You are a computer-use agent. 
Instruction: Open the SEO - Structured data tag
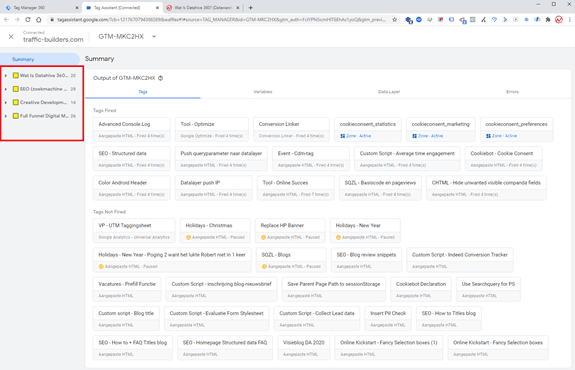[x=132, y=159]
